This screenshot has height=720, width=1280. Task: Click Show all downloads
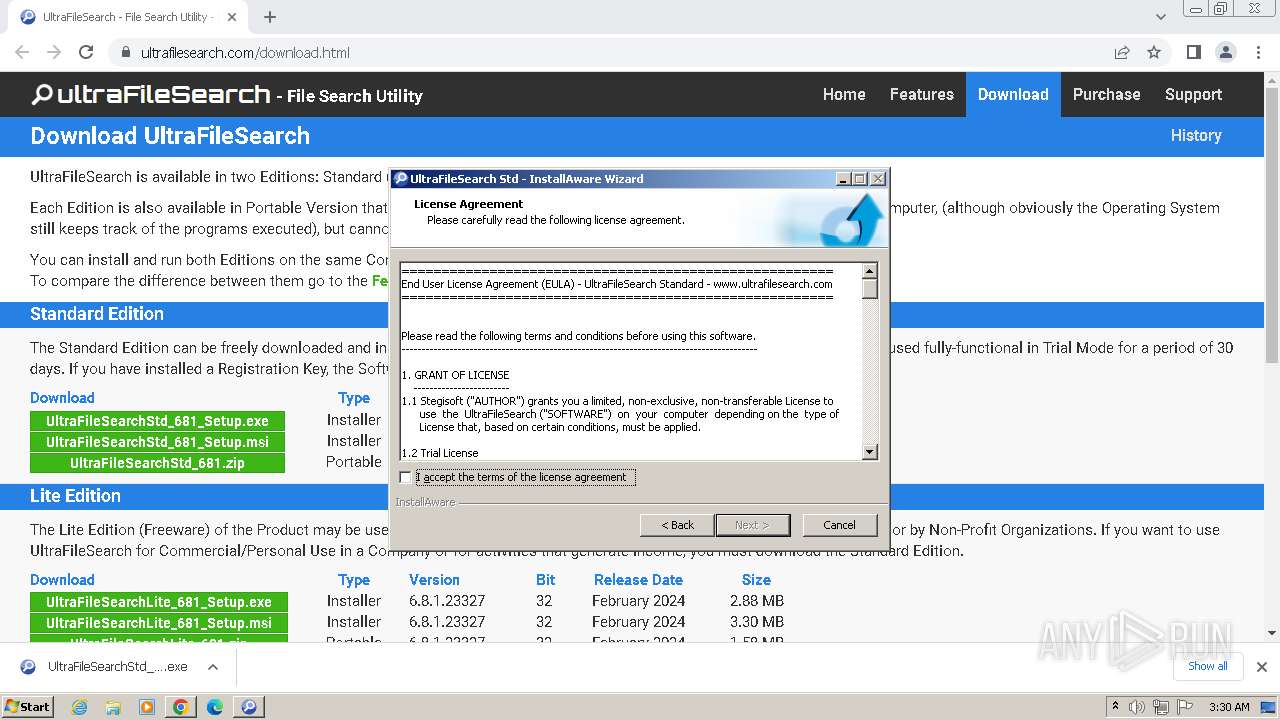coord(1207,666)
